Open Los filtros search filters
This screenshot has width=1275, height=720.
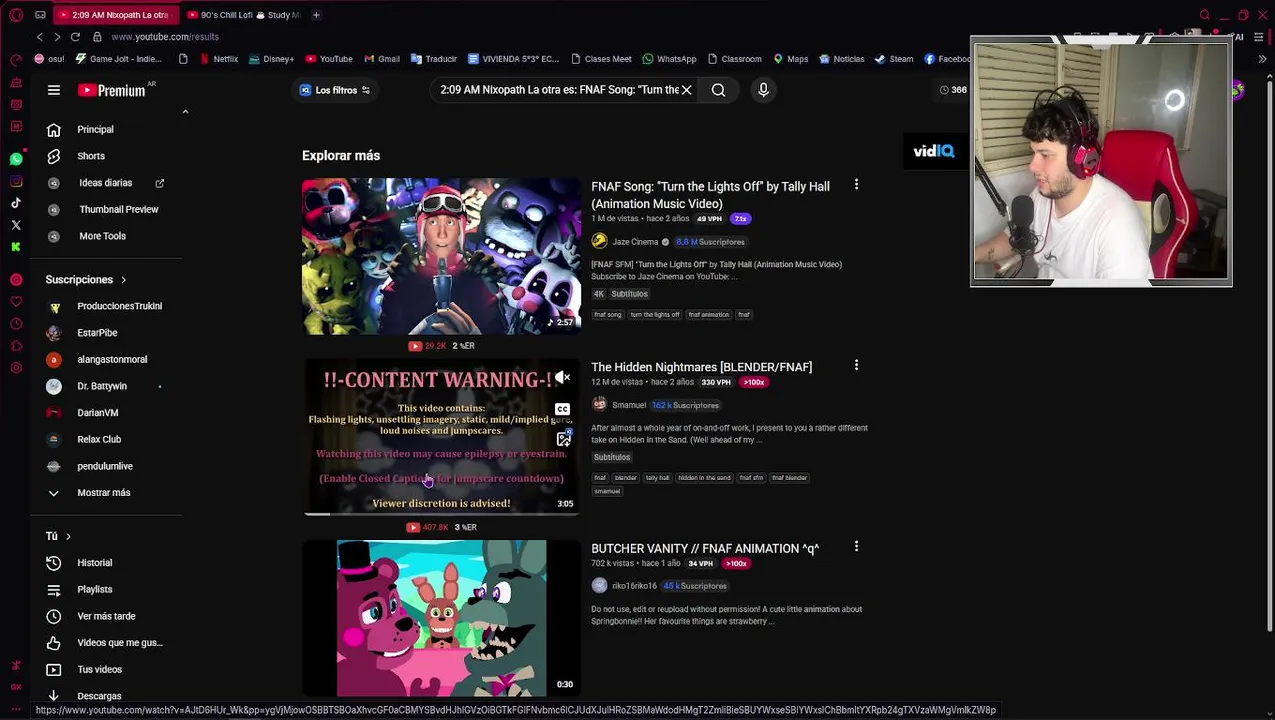(335, 90)
